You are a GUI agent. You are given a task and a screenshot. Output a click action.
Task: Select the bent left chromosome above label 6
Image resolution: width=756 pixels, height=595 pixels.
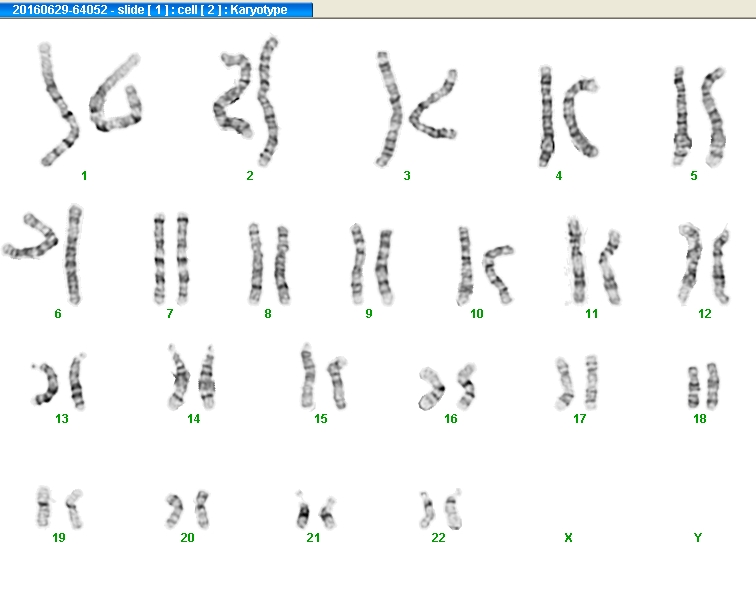[31, 236]
